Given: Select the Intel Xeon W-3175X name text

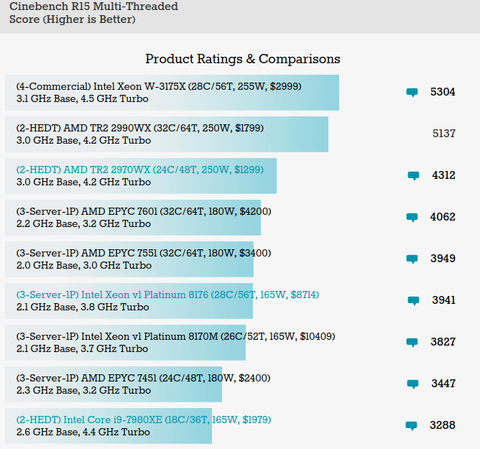Looking at the screenshot, I should (159, 86).
